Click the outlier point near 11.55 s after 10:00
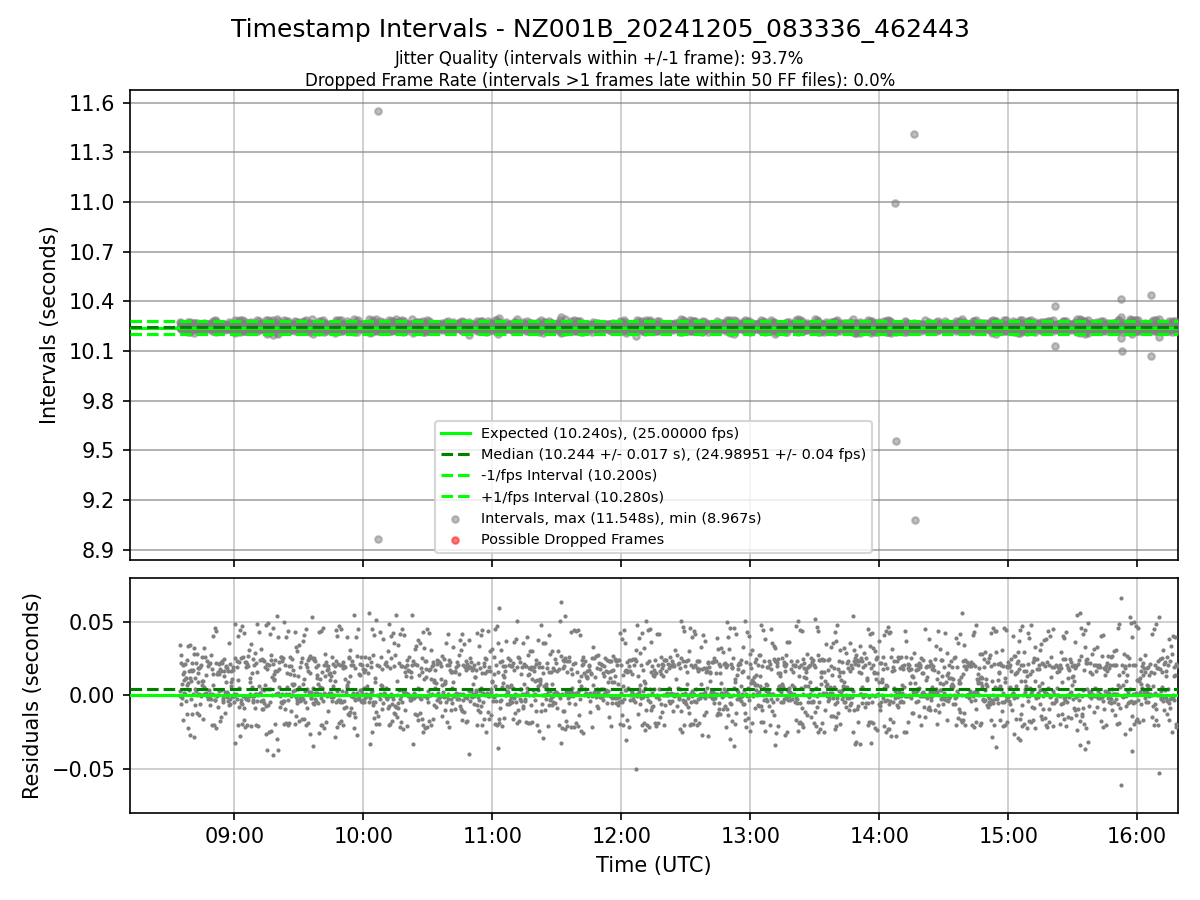Viewport: 1200px width, 900px height. click(x=378, y=111)
